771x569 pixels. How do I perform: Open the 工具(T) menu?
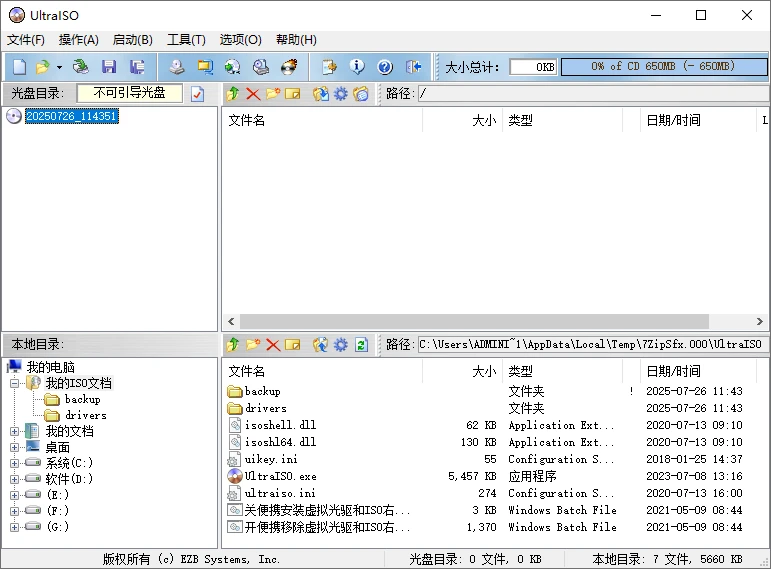coord(186,40)
